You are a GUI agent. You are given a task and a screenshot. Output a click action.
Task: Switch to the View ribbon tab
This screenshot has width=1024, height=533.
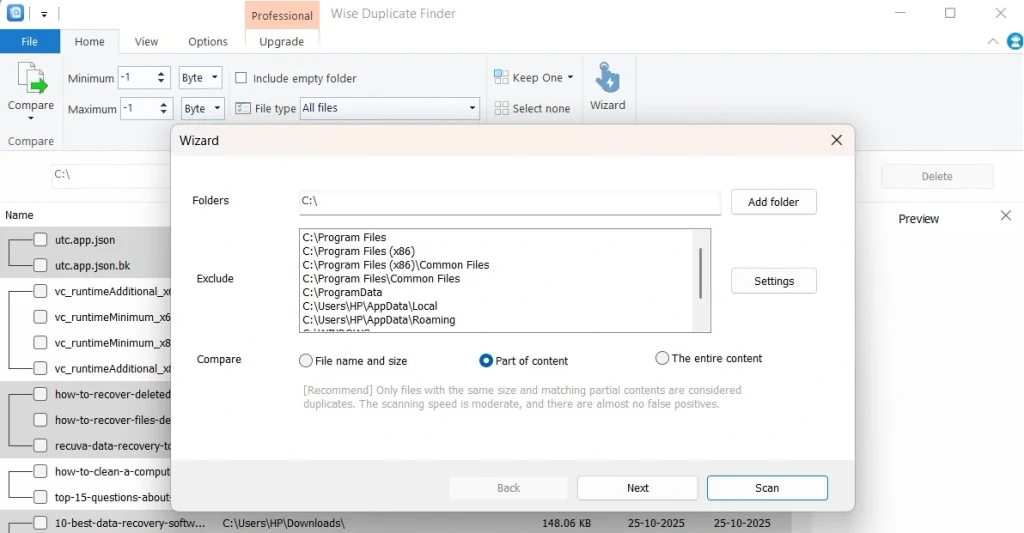click(146, 41)
